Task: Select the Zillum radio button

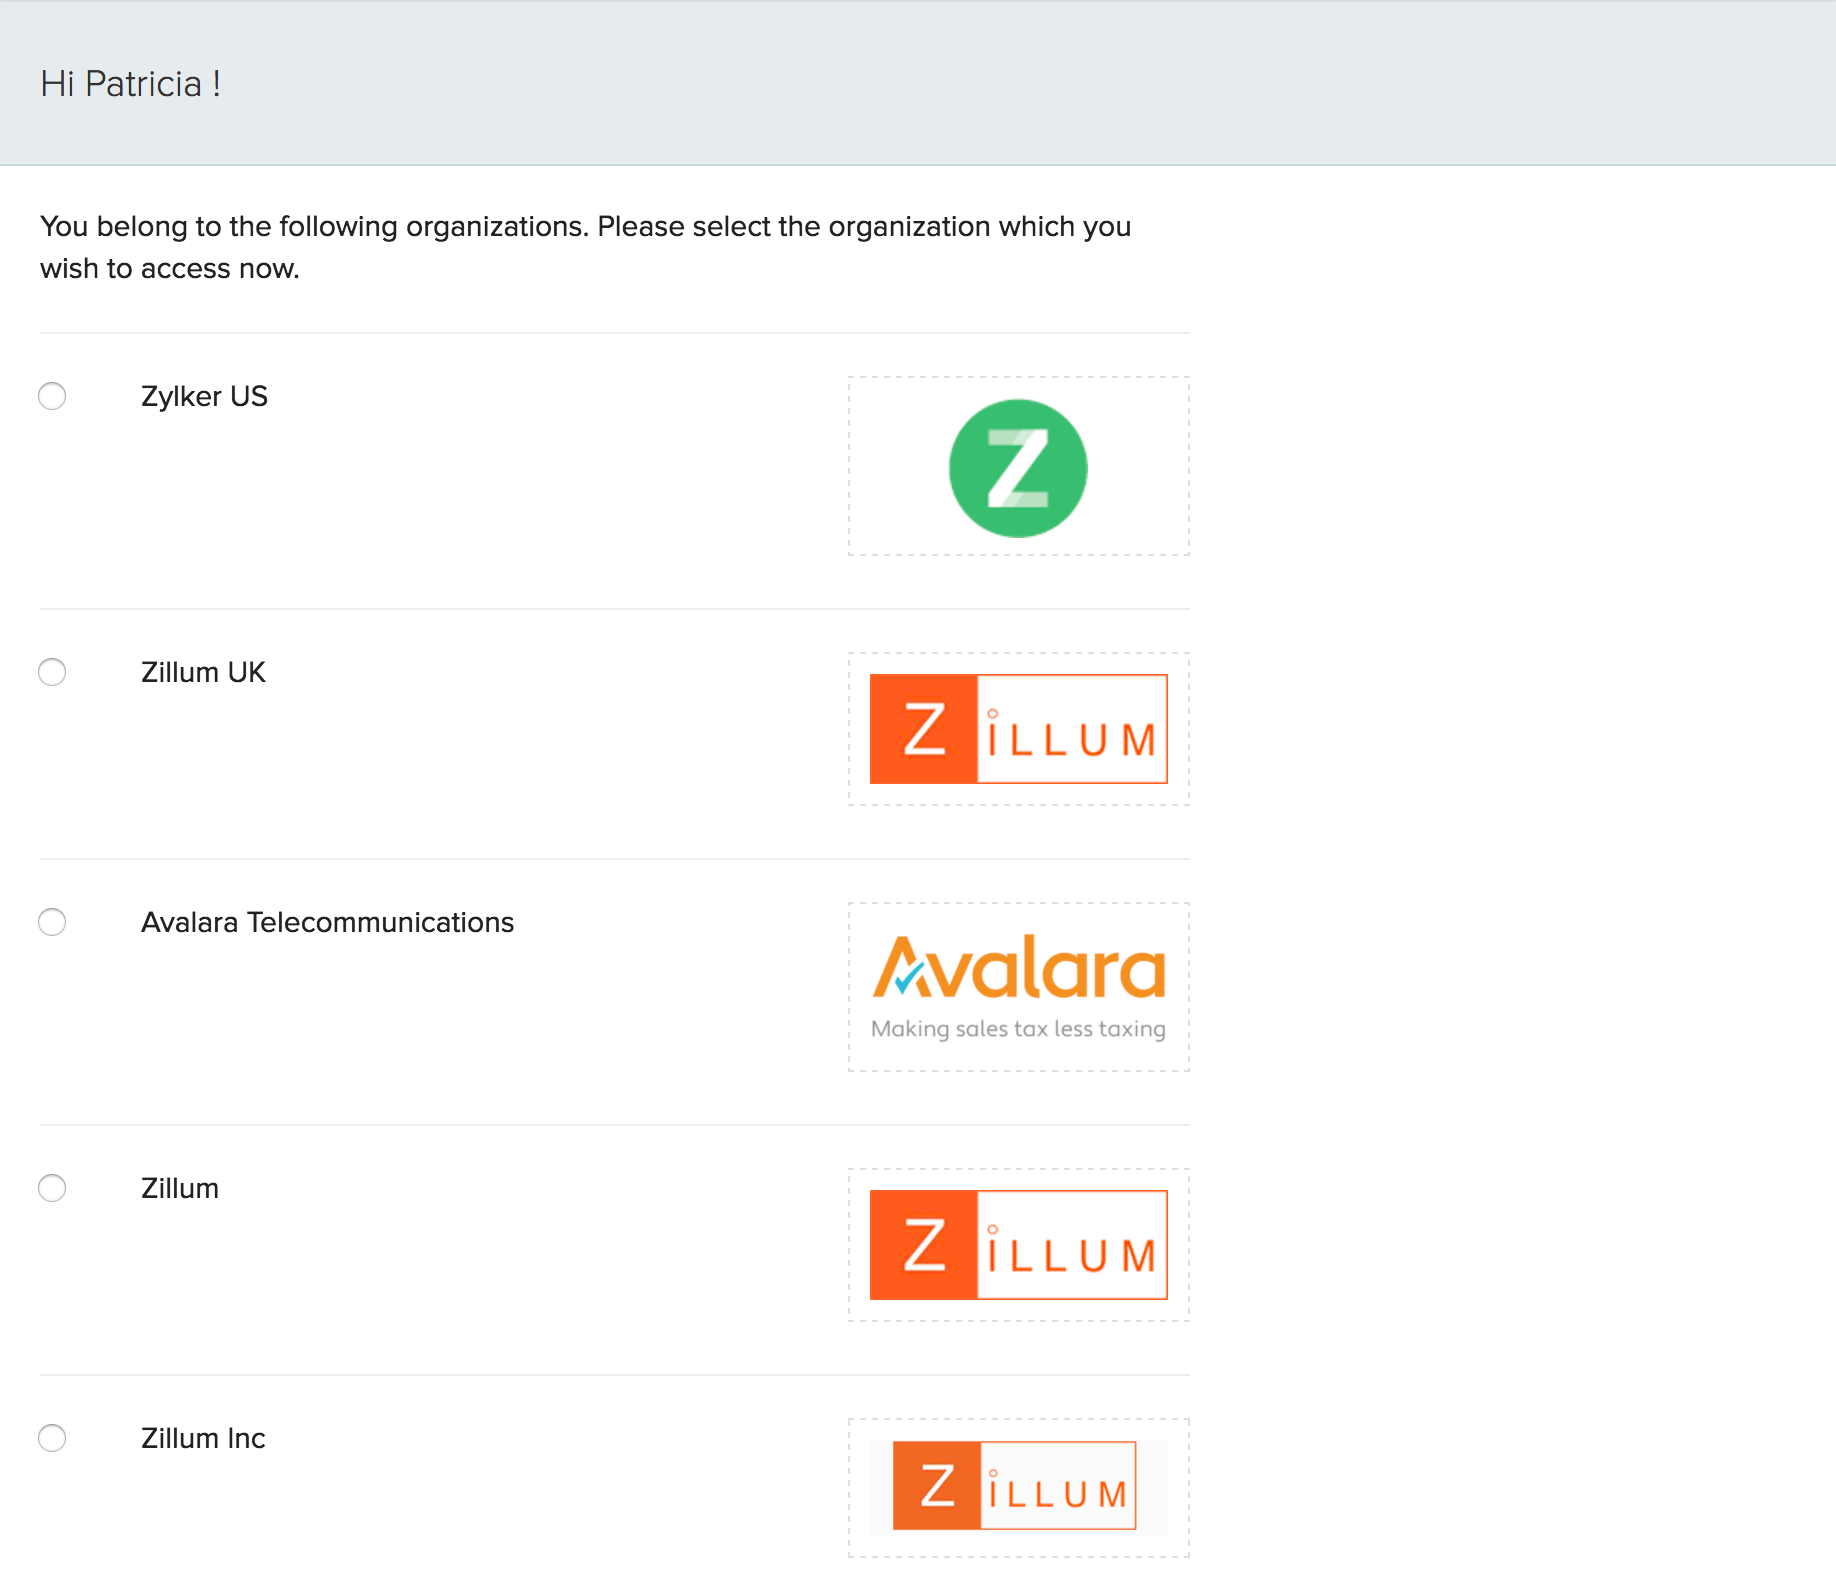Action: [x=52, y=1188]
